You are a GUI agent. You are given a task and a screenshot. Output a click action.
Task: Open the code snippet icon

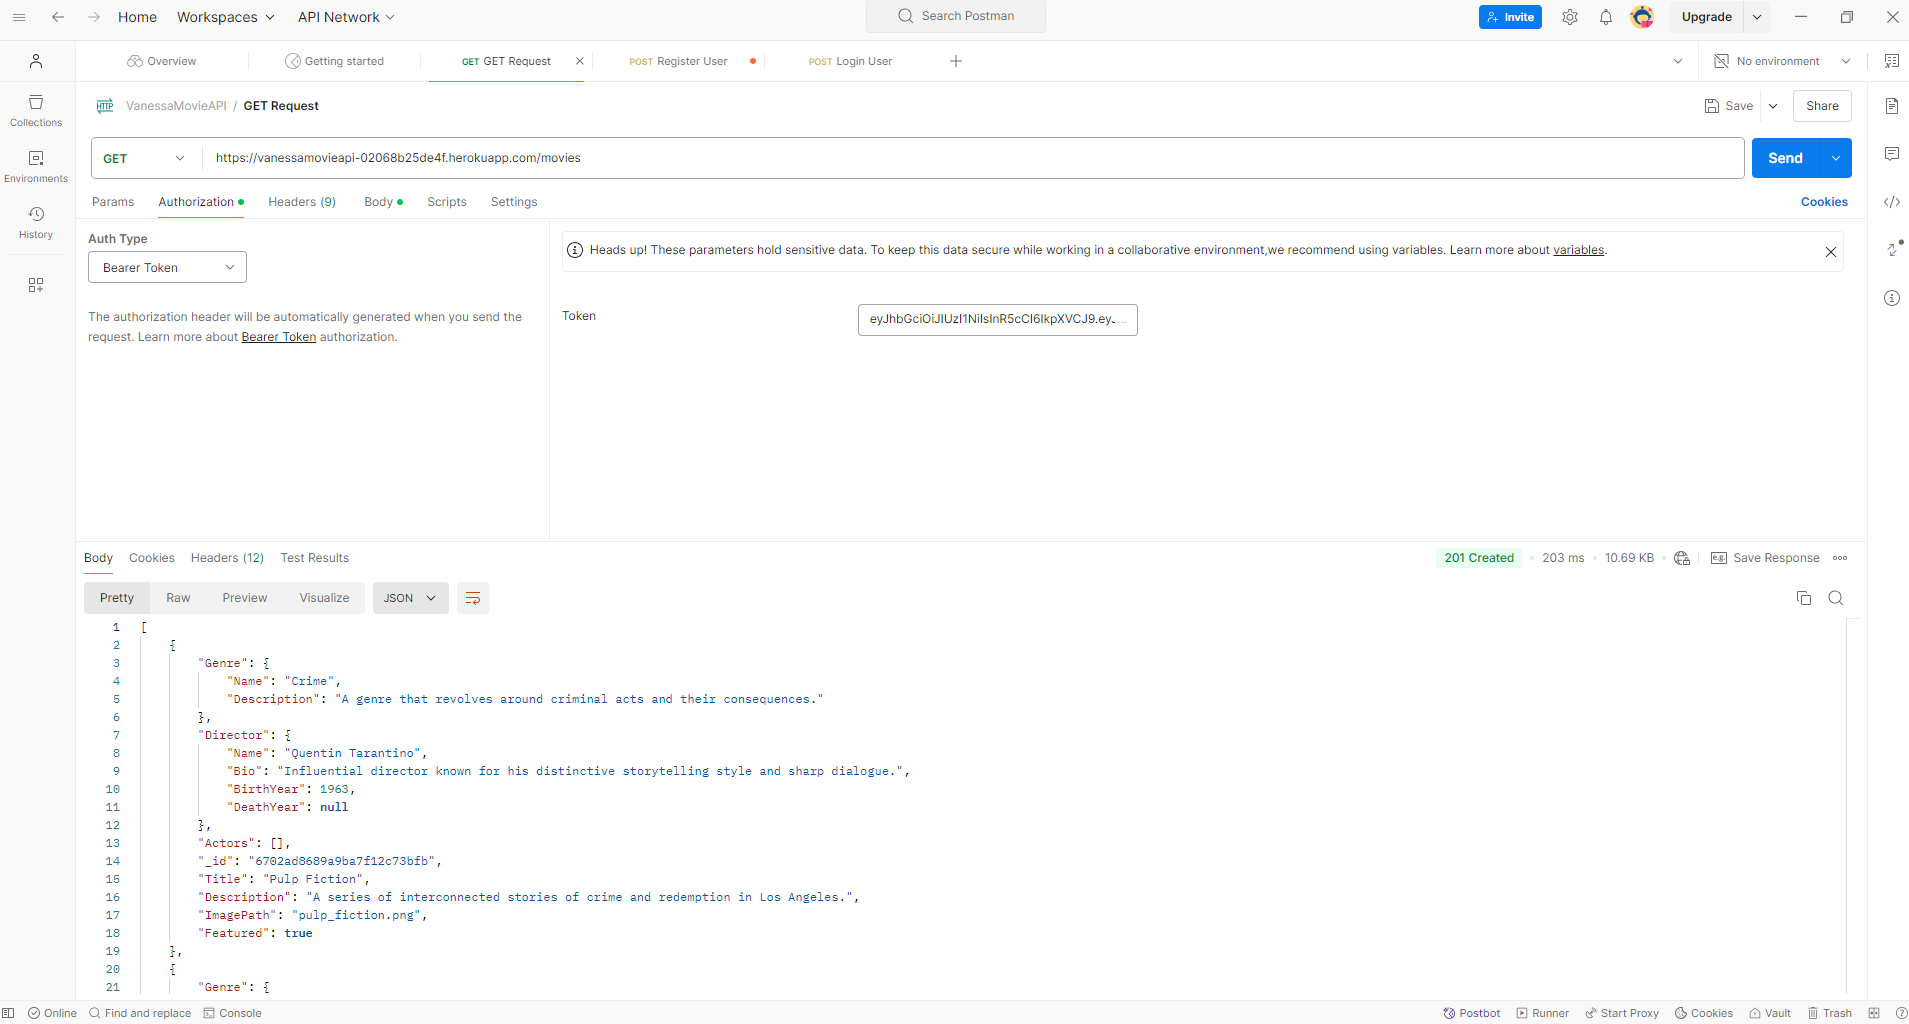pyautogui.click(x=1891, y=202)
